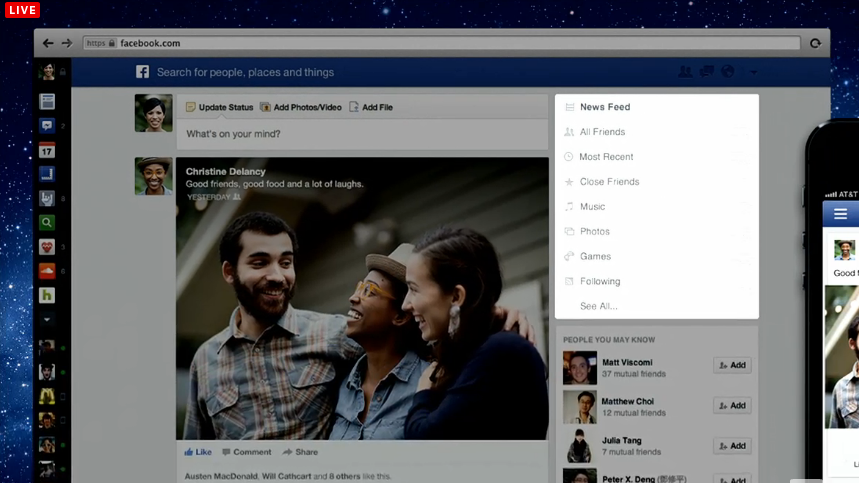Add Matt Viscomi as a friend
The height and width of the screenshot is (483, 859).
(732, 366)
